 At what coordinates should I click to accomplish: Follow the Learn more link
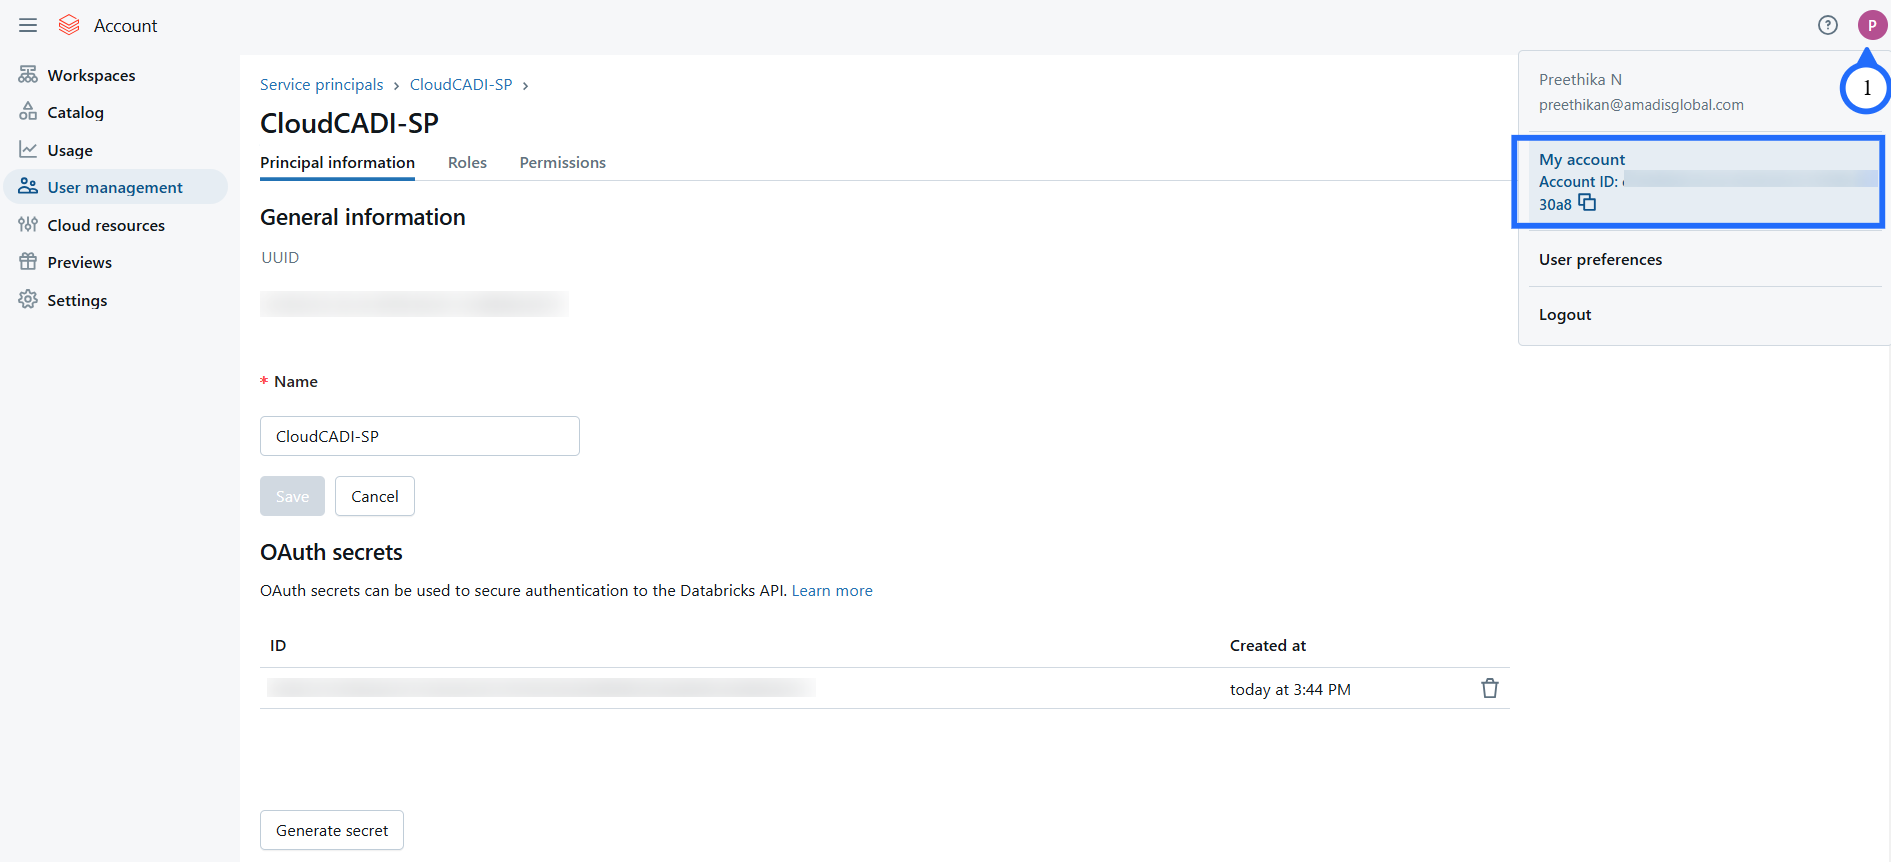[x=832, y=590]
